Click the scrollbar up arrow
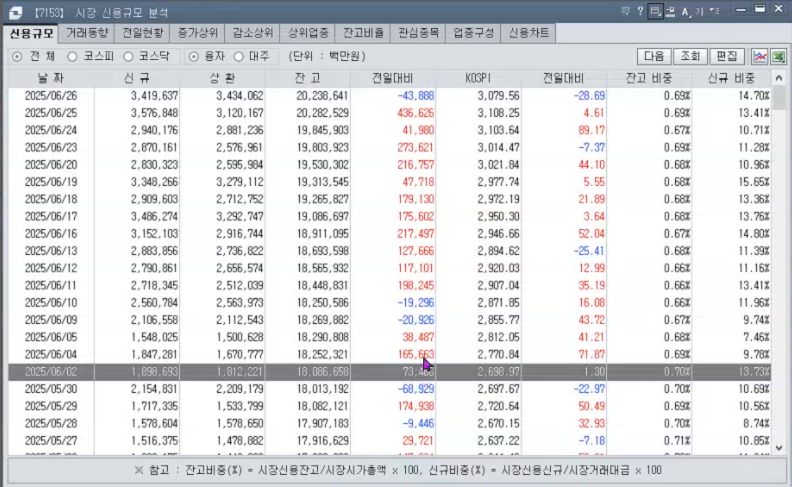 tap(779, 78)
